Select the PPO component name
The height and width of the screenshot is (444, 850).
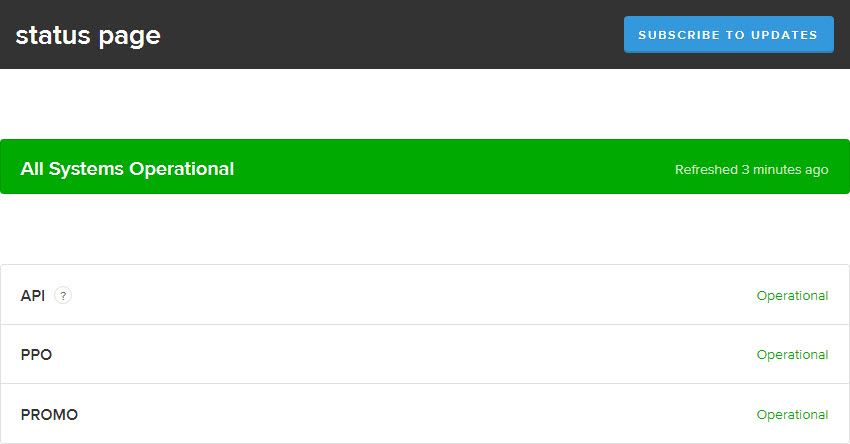point(36,355)
